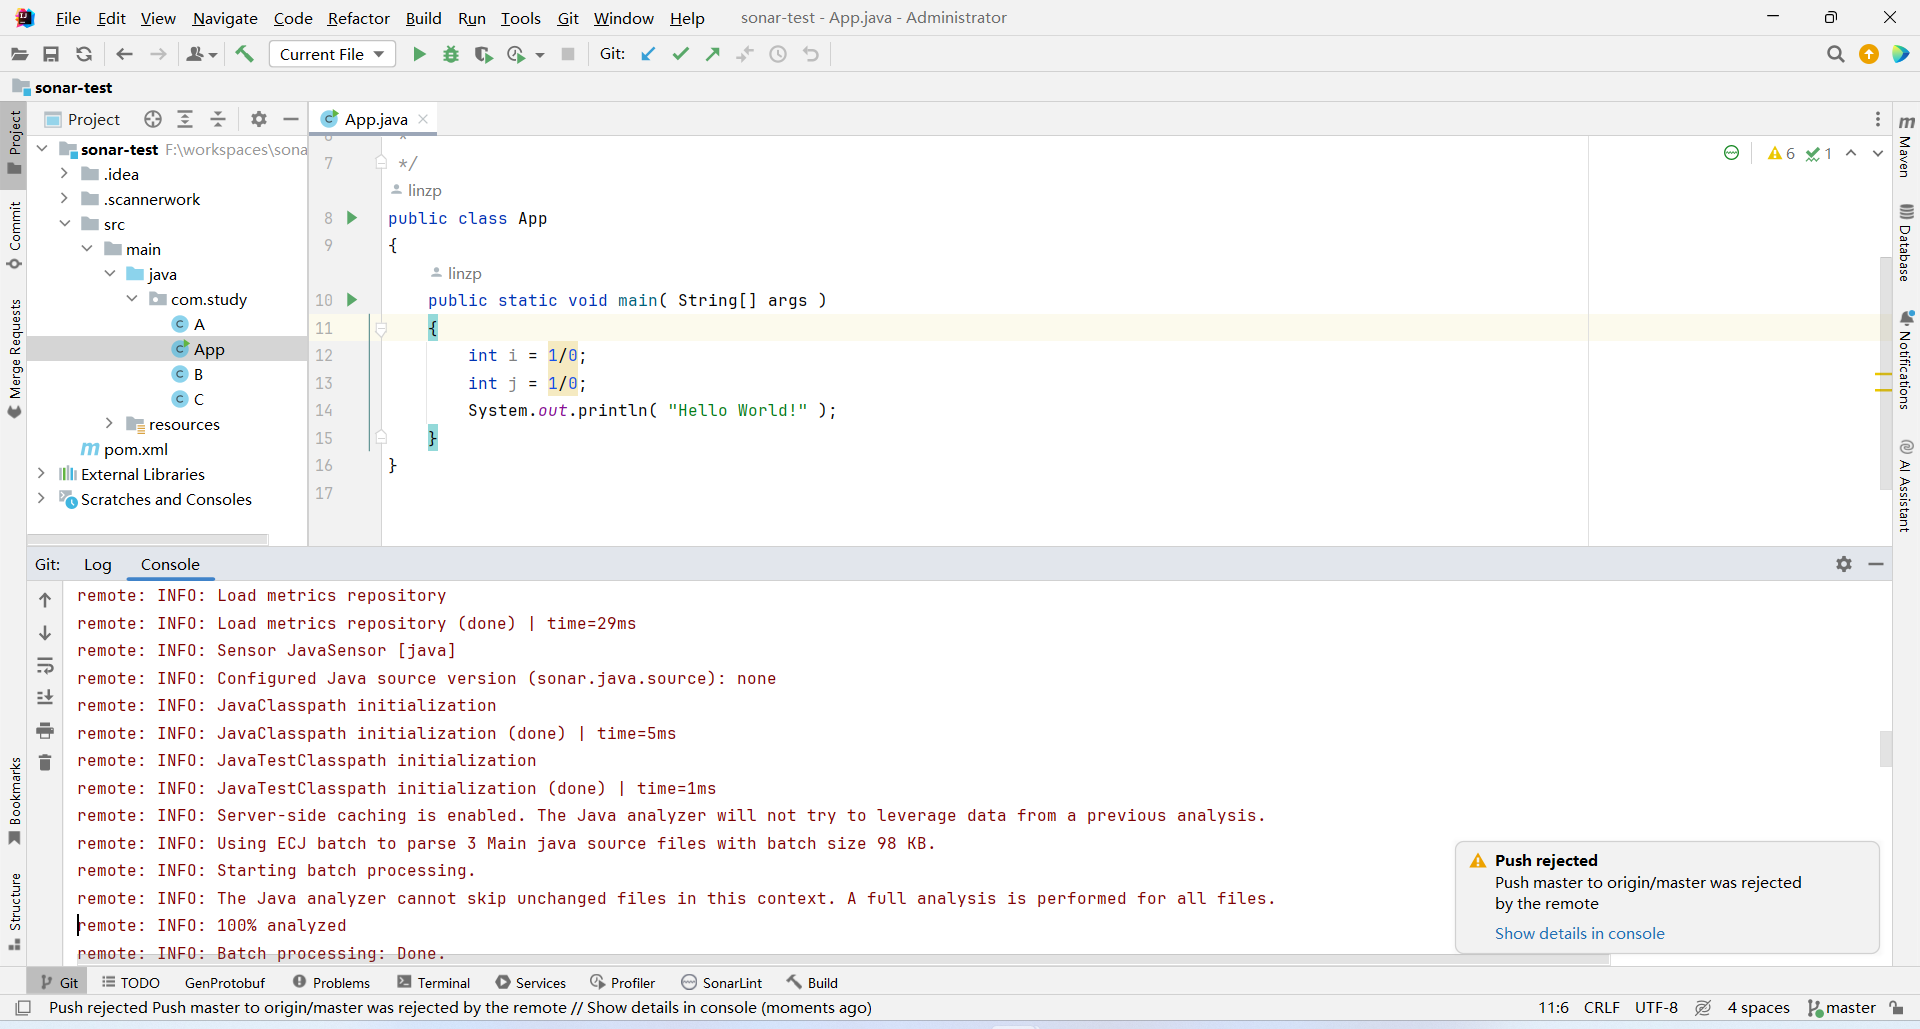The width and height of the screenshot is (1920, 1029).
Task: Switch to the Log tab in Git panel
Action: pos(97,564)
